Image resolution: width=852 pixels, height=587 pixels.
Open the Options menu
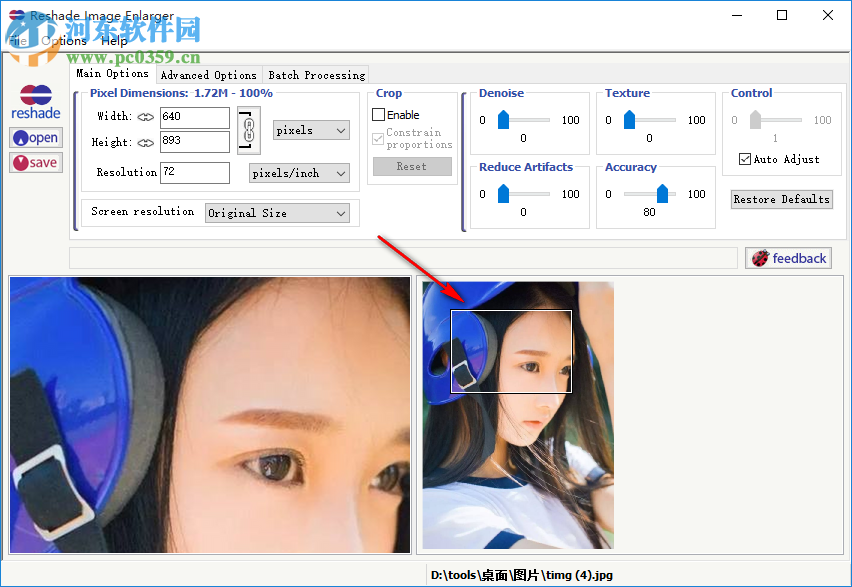click(62, 40)
